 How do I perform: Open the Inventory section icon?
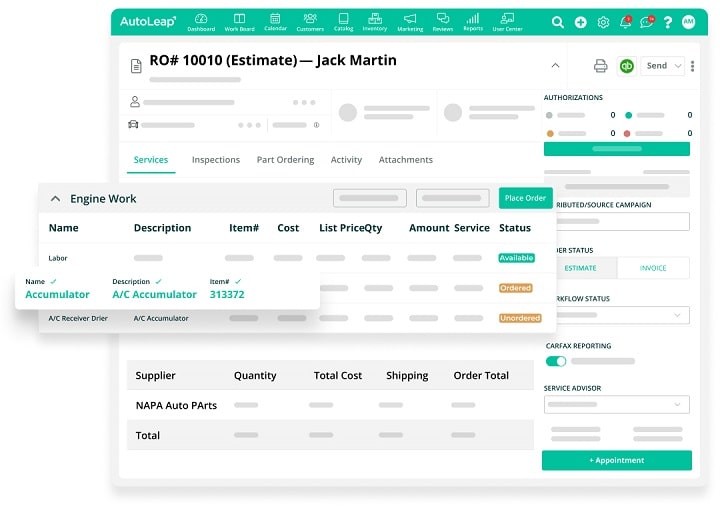coord(375,21)
